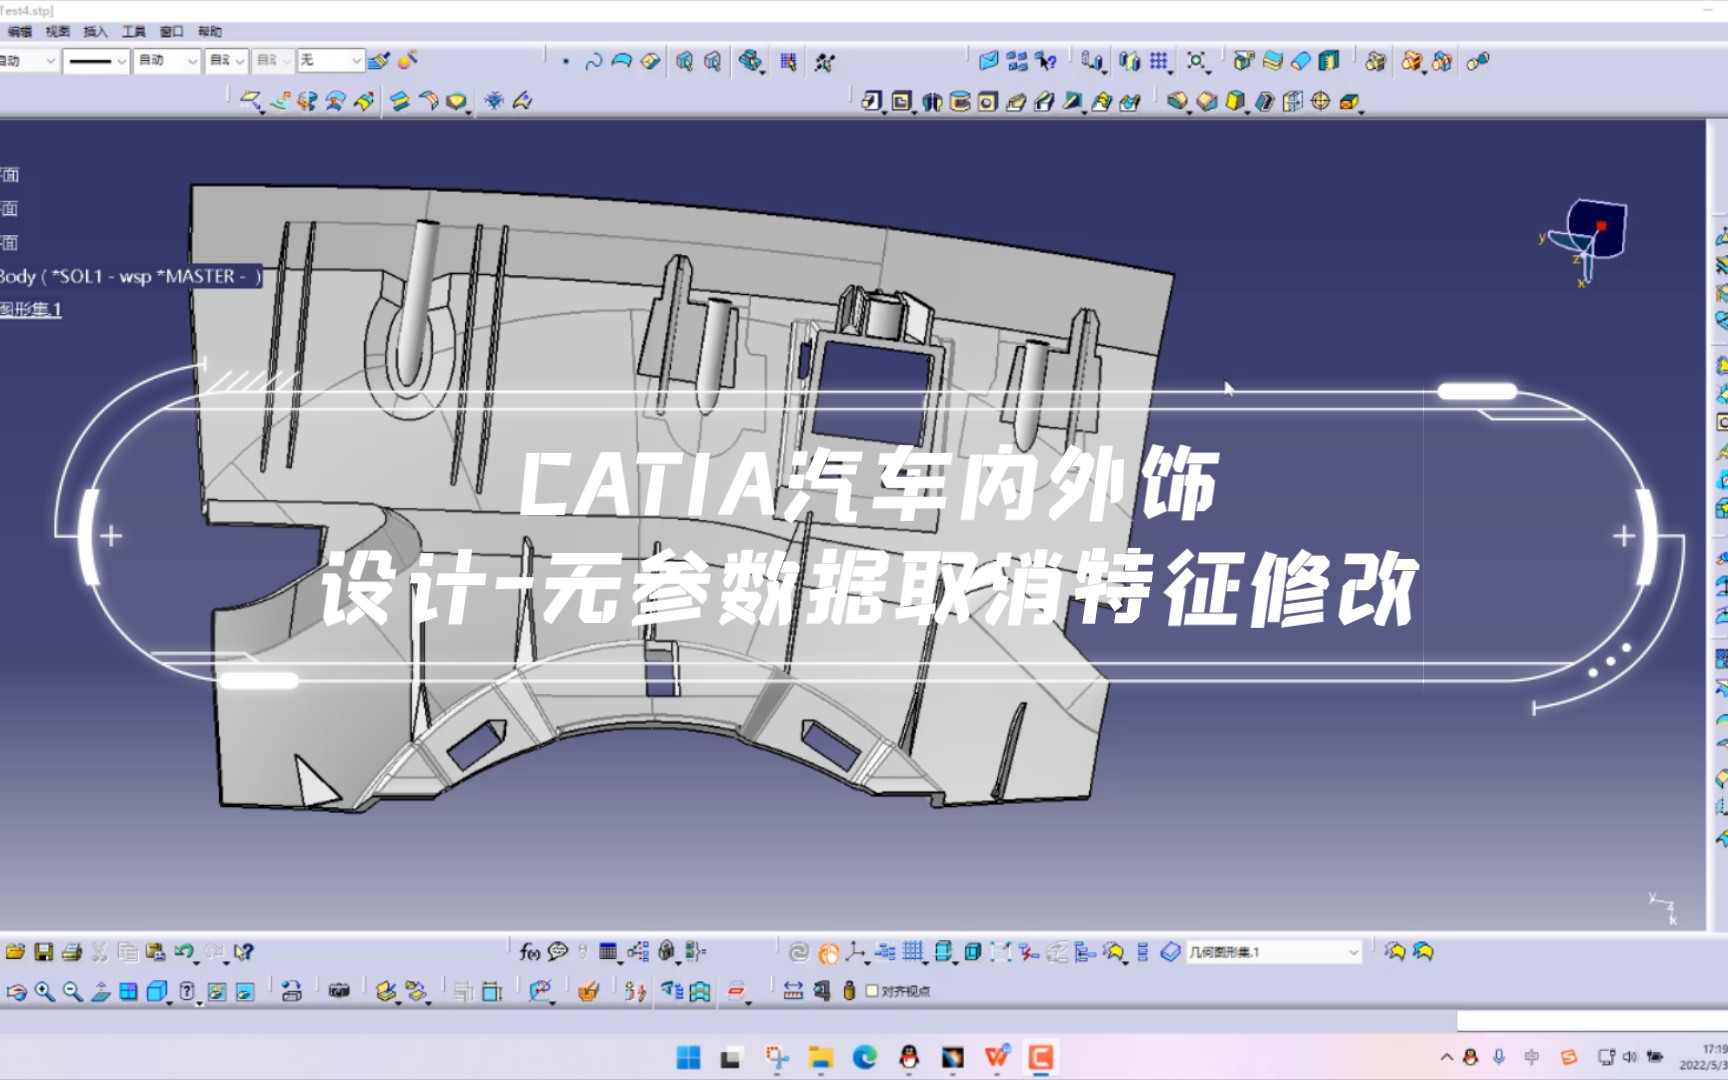Select the Point creation tool
Image resolution: width=1728 pixels, height=1080 pixels.
(566, 62)
